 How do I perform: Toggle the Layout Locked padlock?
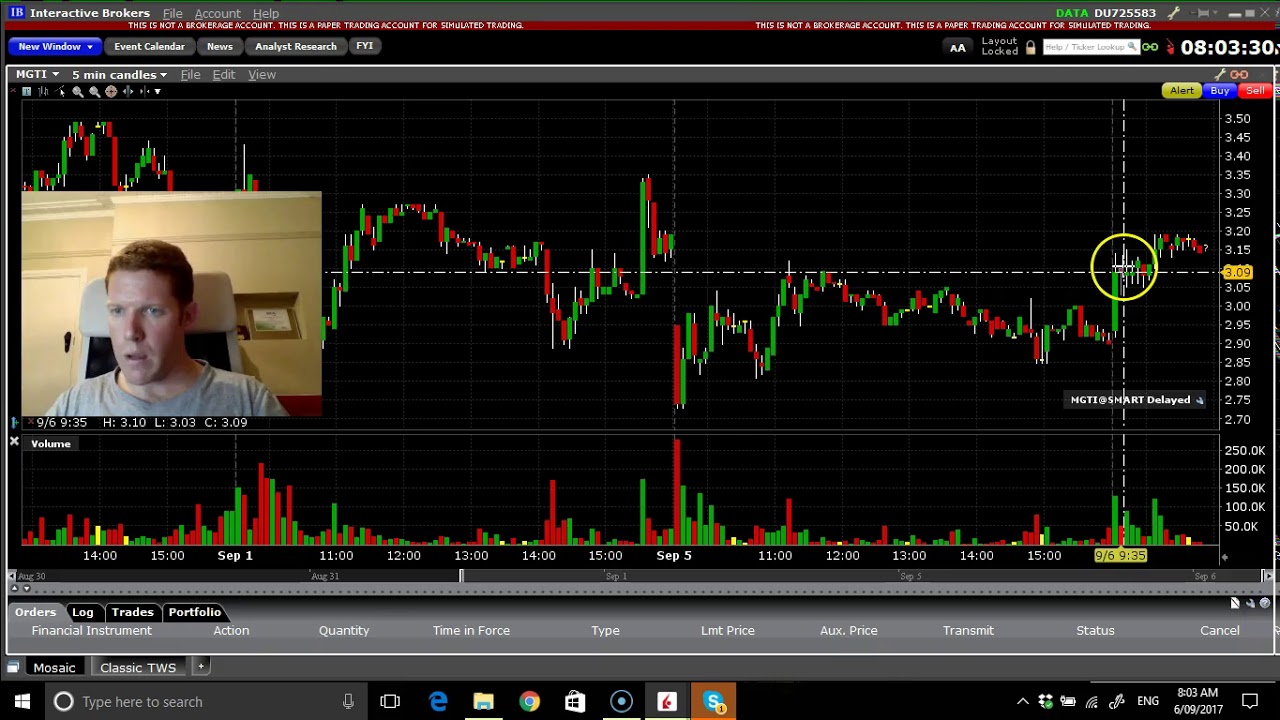[x=1030, y=47]
